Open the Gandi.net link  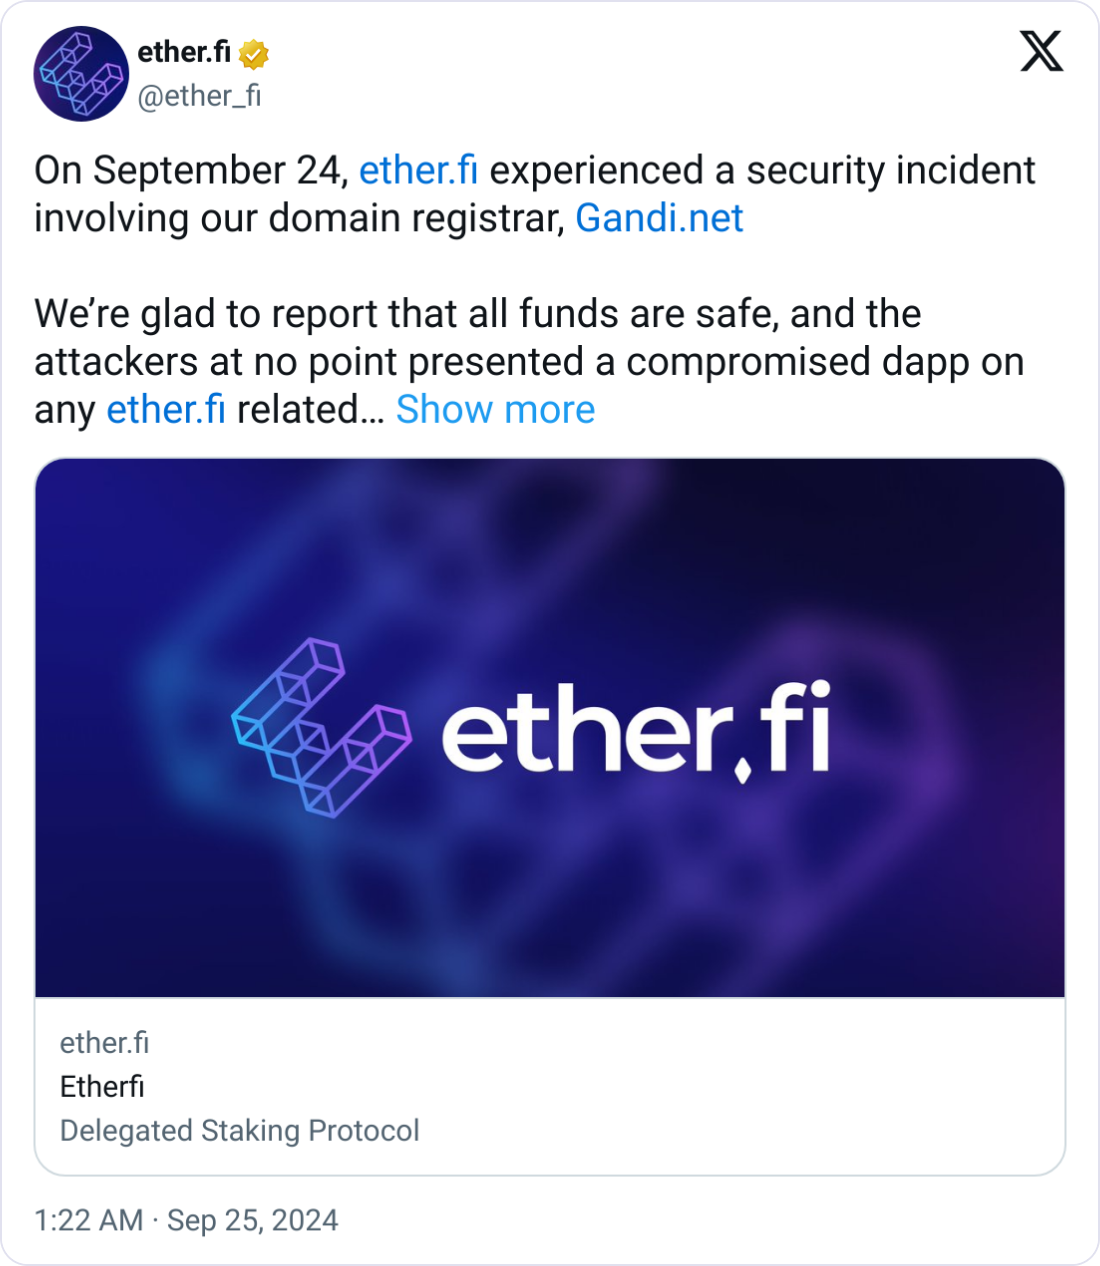coord(659,218)
